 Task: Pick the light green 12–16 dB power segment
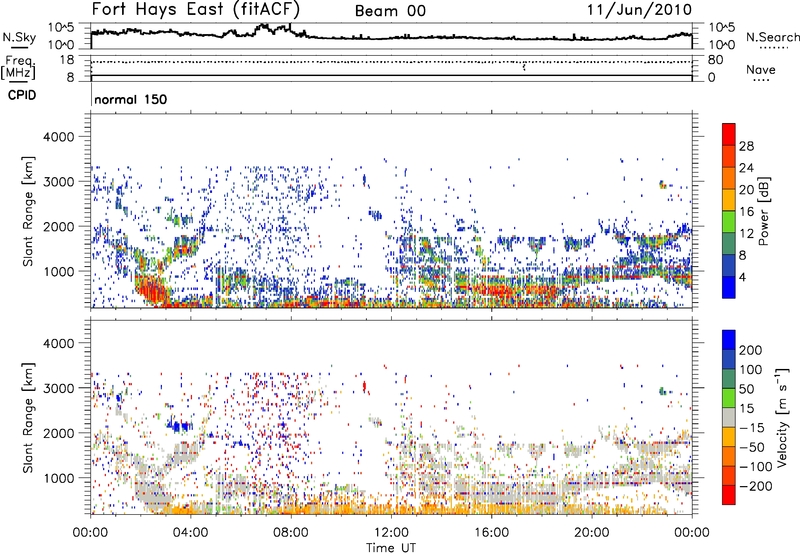pos(729,221)
